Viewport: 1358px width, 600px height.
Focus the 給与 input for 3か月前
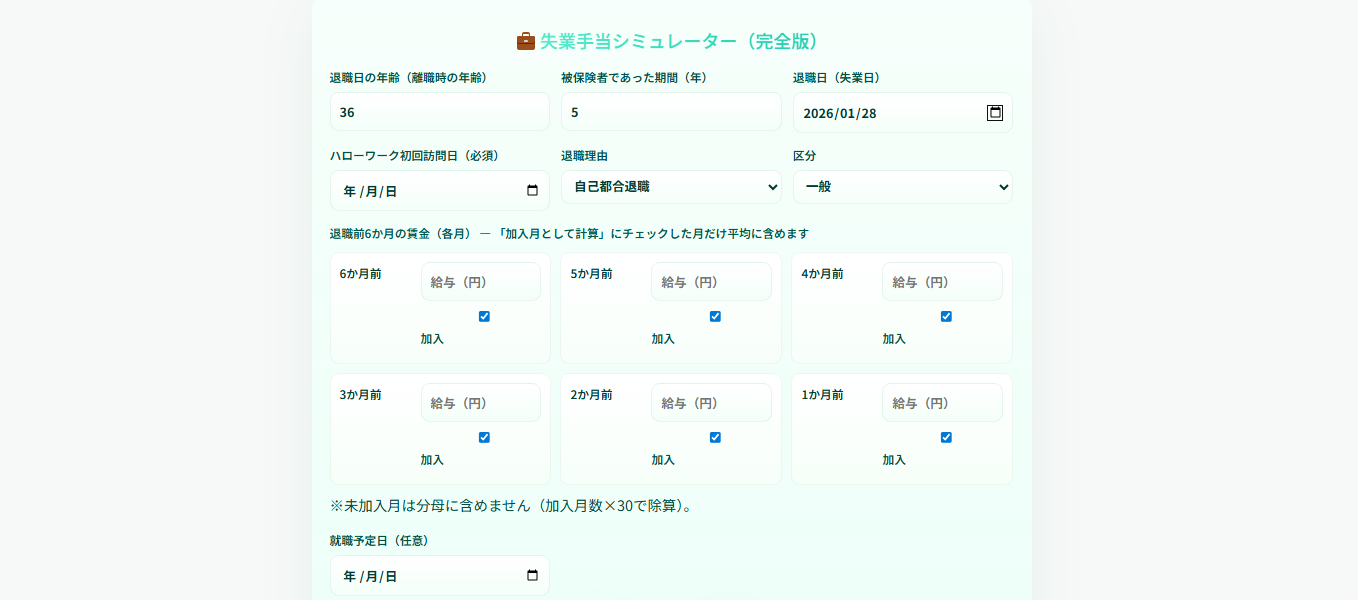click(481, 402)
